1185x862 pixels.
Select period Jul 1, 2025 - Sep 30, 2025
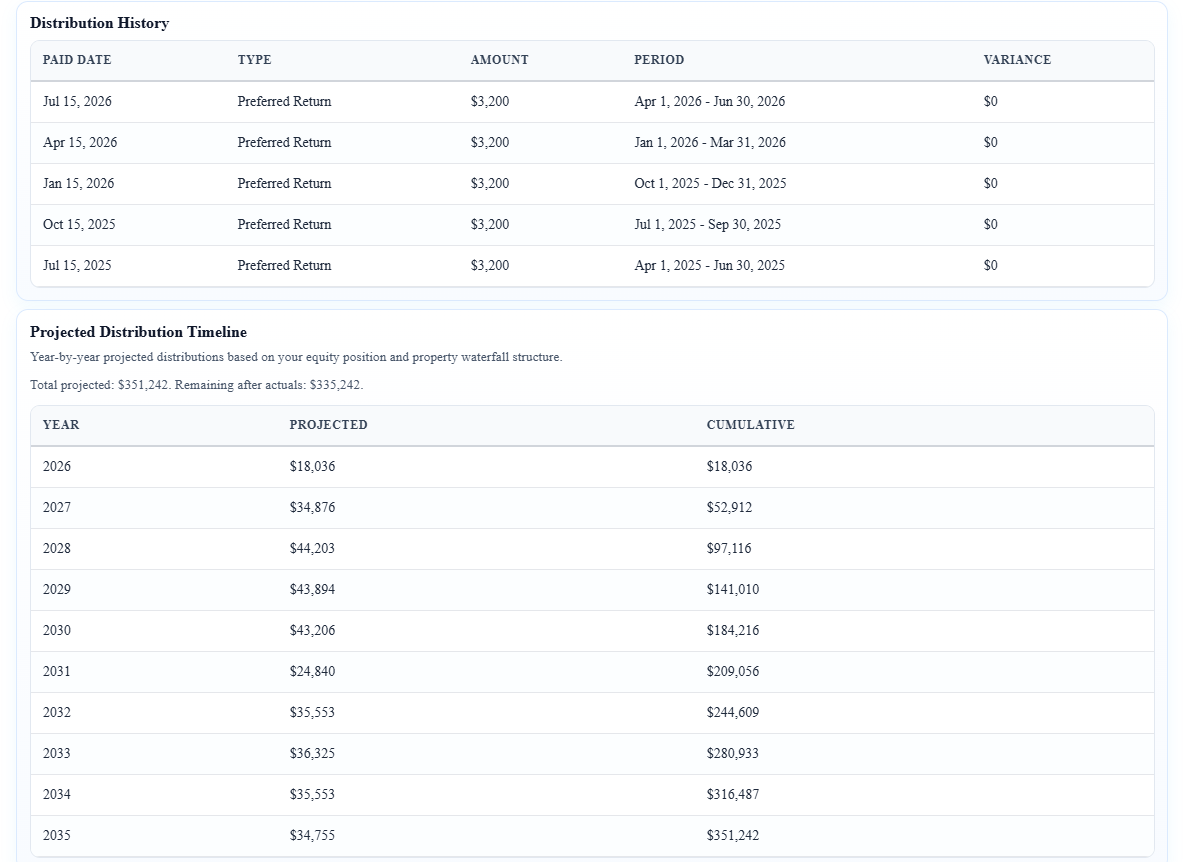[707, 224]
